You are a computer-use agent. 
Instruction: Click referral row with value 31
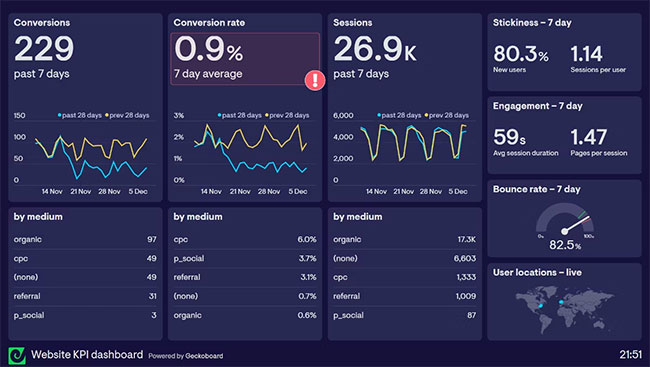coord(85,296)
